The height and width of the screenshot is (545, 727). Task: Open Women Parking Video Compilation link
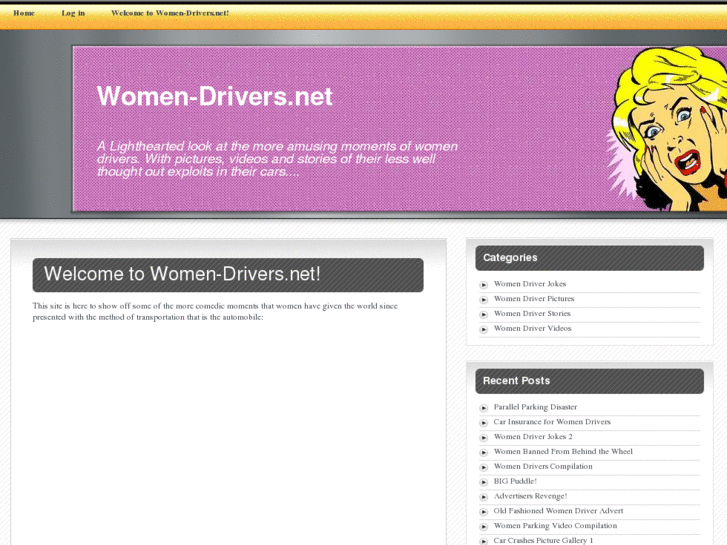tap(555, 526)
